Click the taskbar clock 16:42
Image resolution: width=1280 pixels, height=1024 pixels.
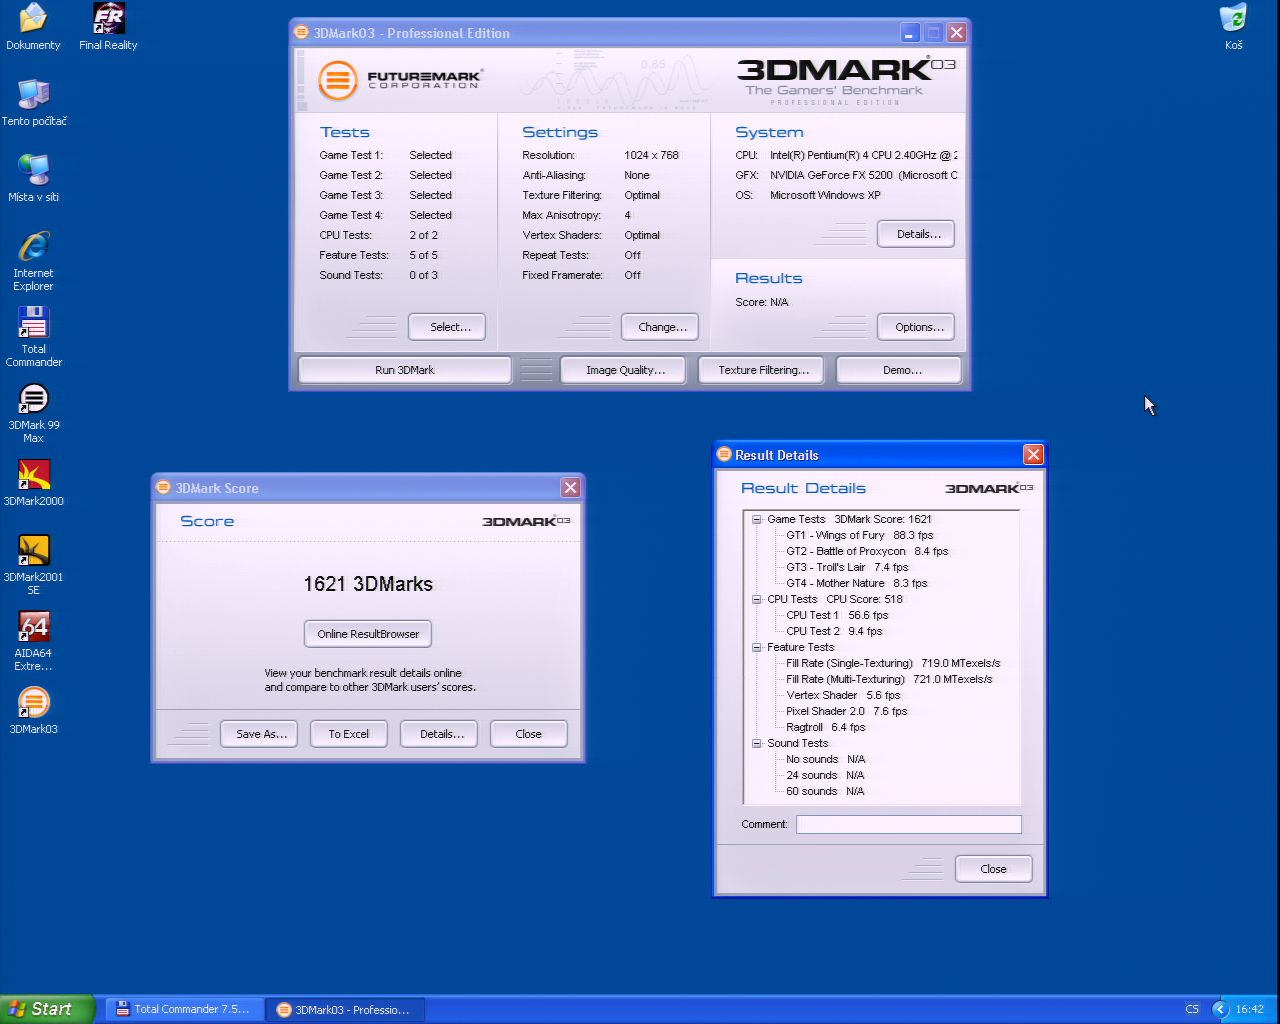(x=1249, y=1009)
